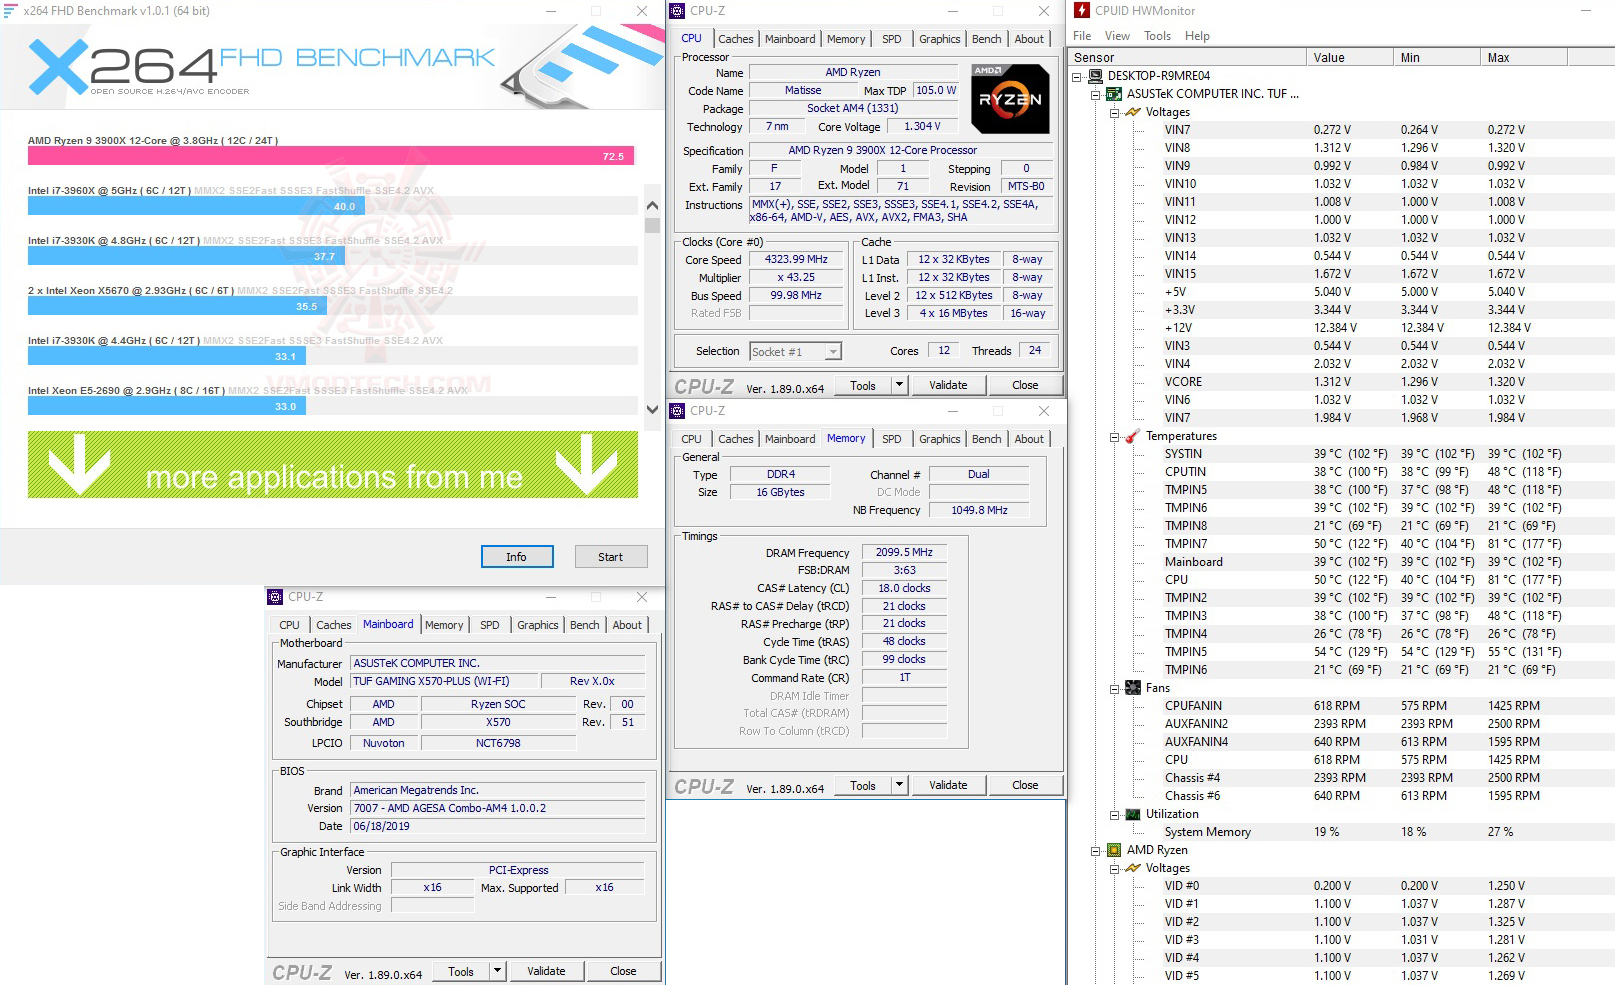Collapse the Fans group
Screen dimensions: 1615x985
click(x=1114, y=688)
